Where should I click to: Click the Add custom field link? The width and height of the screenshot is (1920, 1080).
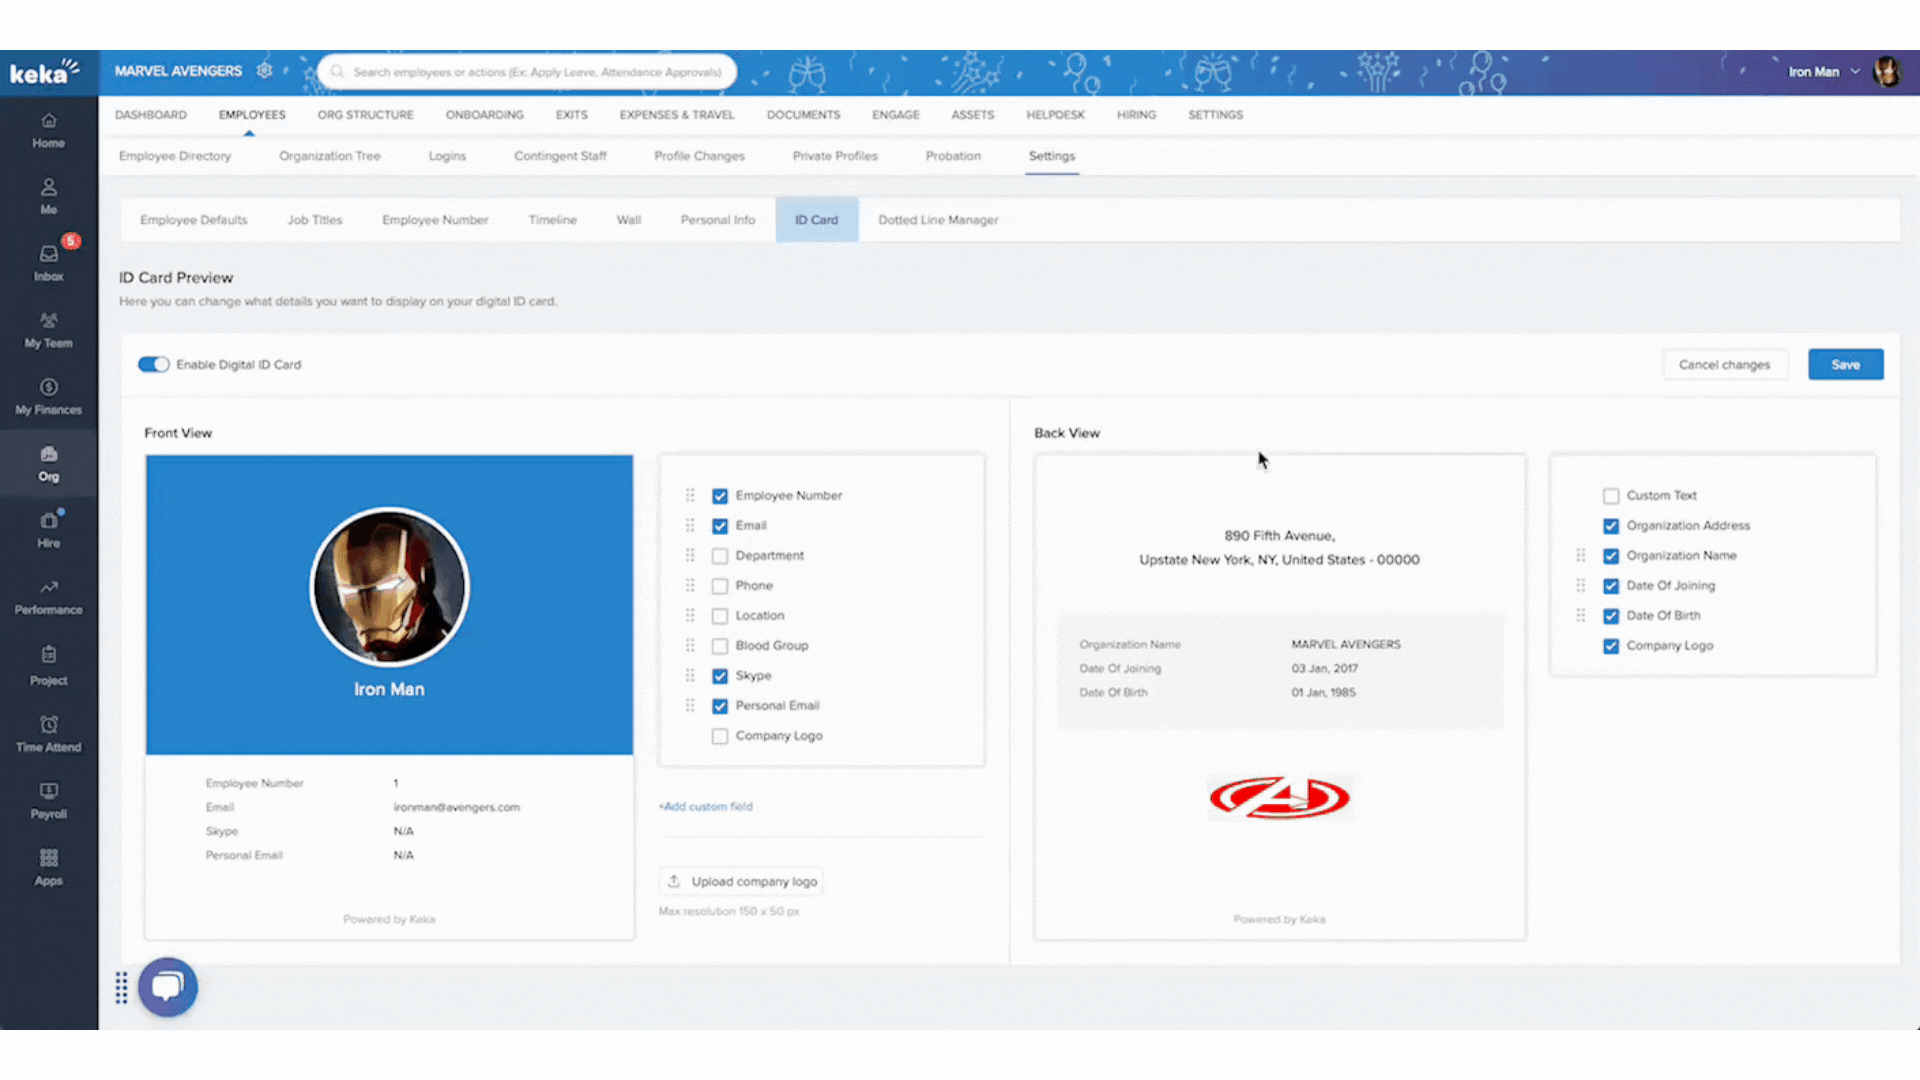(706, 807)
